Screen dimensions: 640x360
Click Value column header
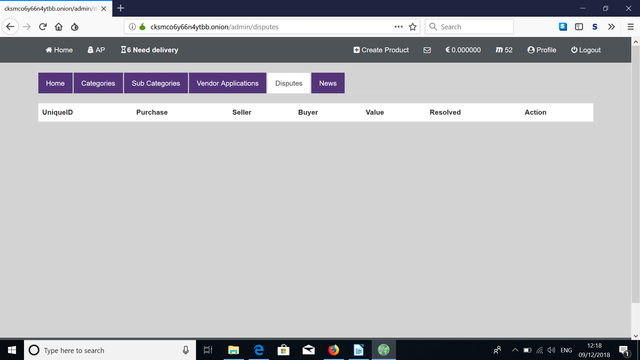pyautogui.click(x=375, y=112)
